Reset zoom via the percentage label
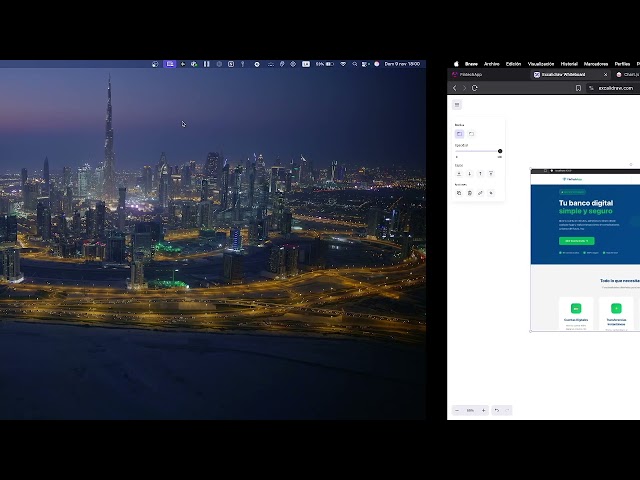640x480 pixels. pos(470,410)
